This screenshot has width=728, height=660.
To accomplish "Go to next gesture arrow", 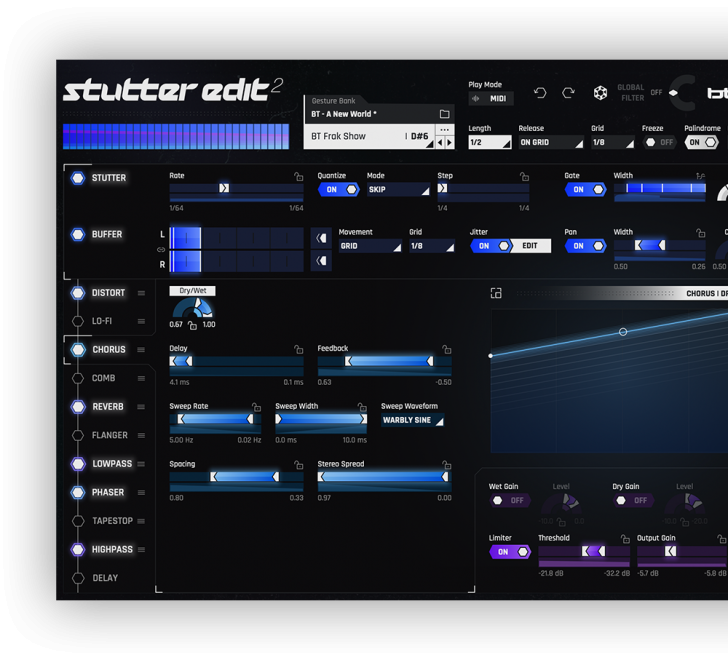I will (449, 142).
